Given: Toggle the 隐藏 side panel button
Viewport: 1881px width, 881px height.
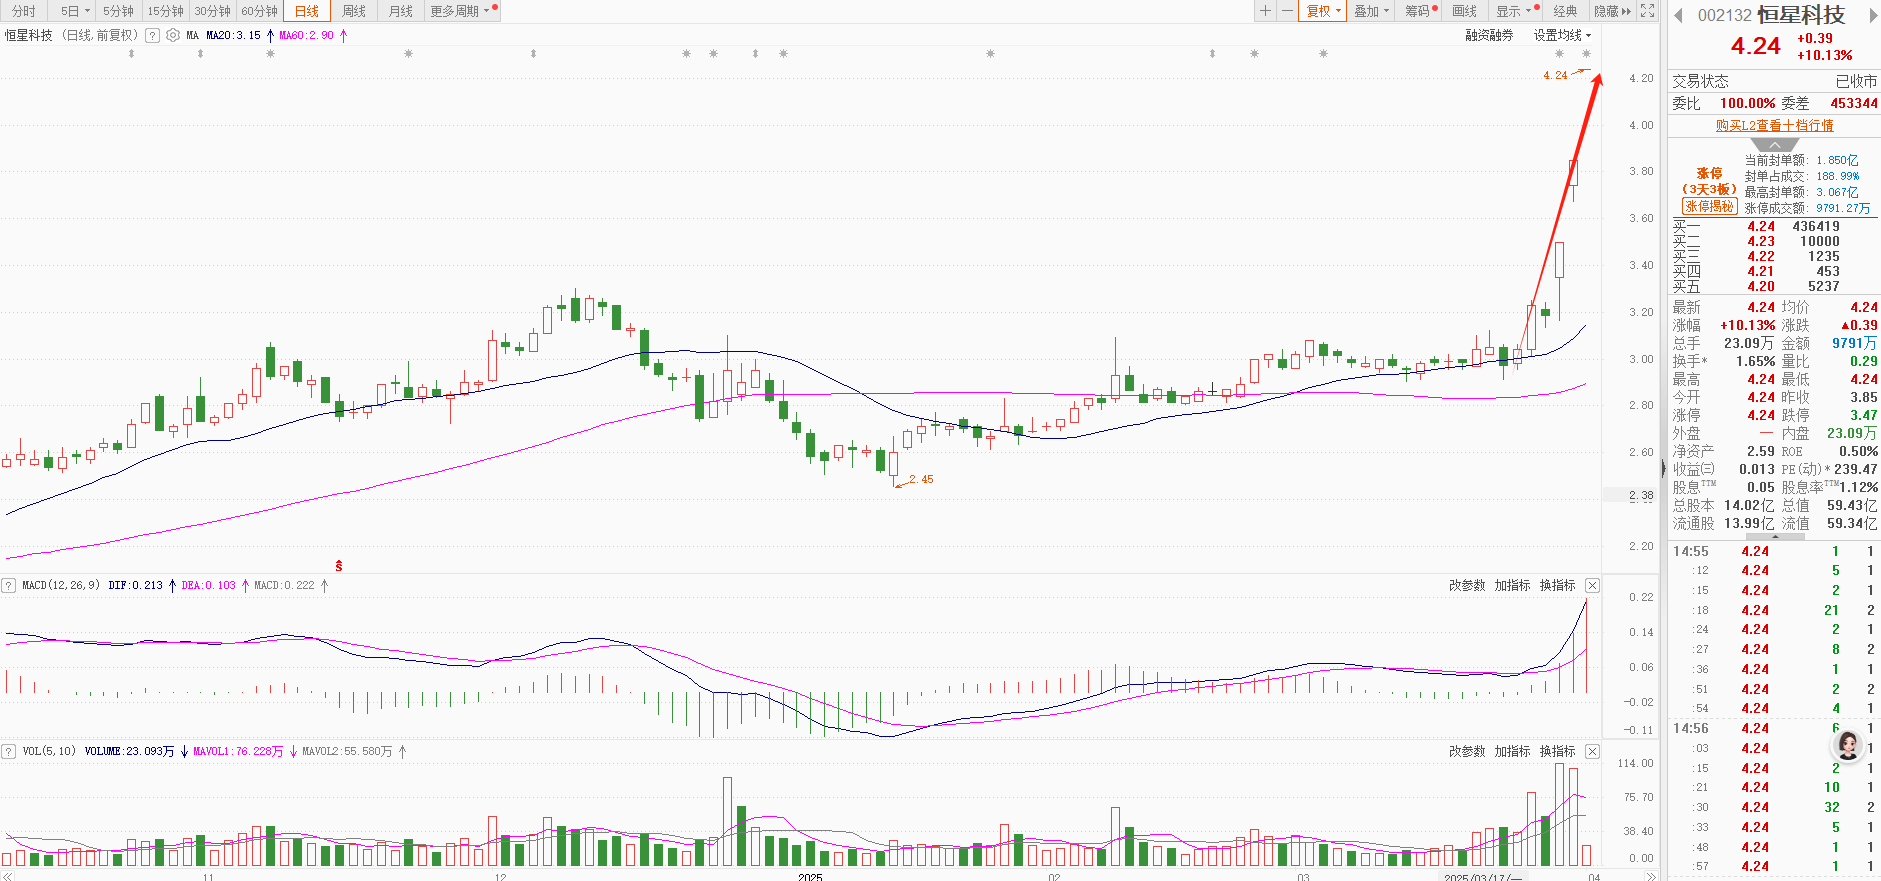Looking at the screenshot, I should click(x=1612, y=11).
